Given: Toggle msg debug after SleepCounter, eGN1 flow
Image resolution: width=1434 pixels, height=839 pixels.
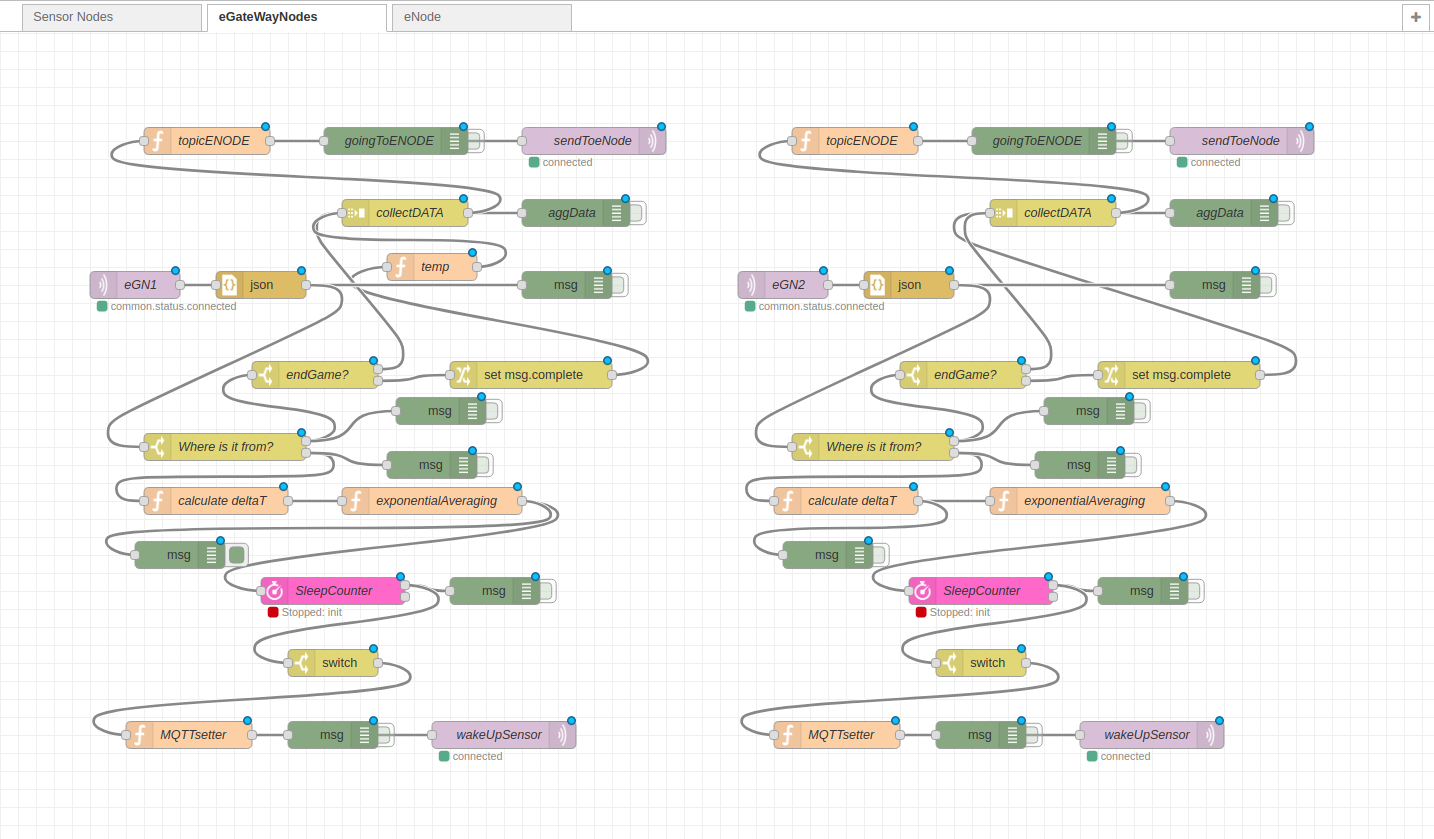Looking at the screenshot, I should 547,591.
